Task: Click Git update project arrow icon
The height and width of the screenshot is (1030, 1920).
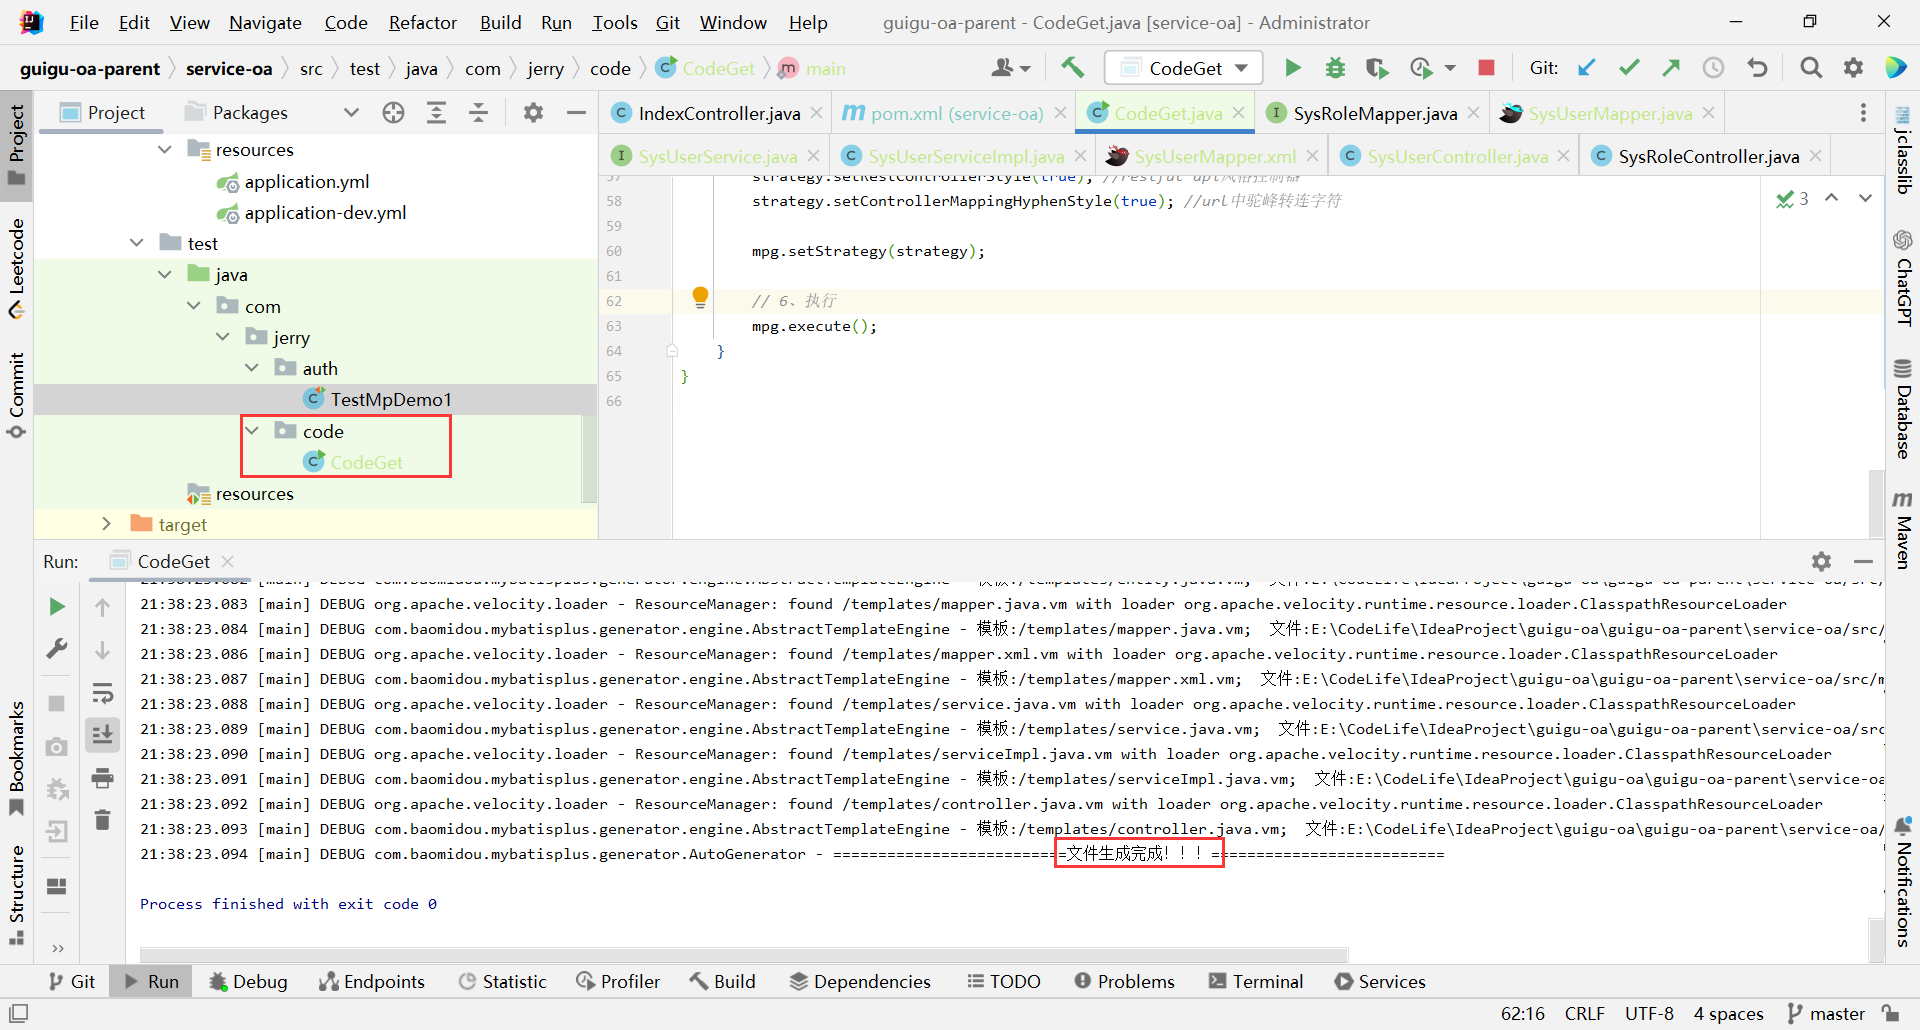Action: 1587,68
